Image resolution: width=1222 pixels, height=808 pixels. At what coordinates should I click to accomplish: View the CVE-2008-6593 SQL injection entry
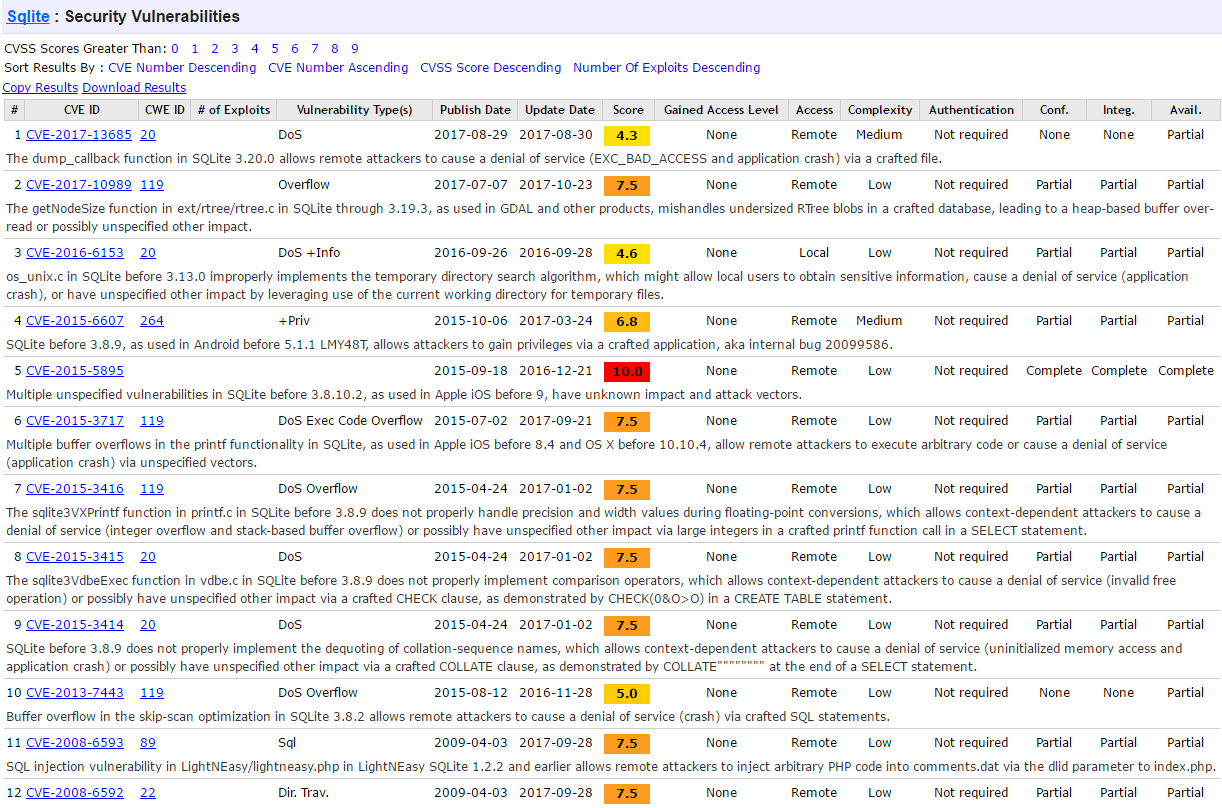(75, 743)
